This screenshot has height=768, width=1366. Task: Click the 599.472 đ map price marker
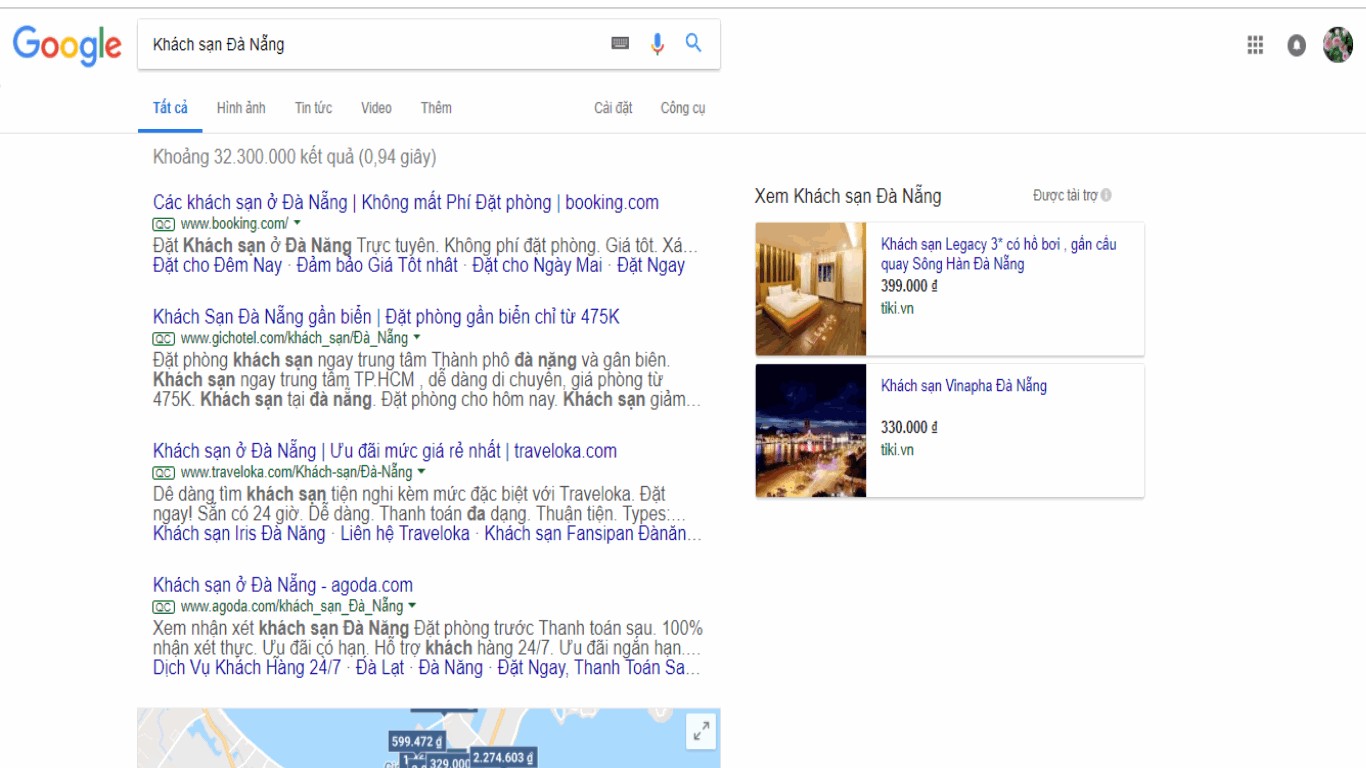coord(417,742)
